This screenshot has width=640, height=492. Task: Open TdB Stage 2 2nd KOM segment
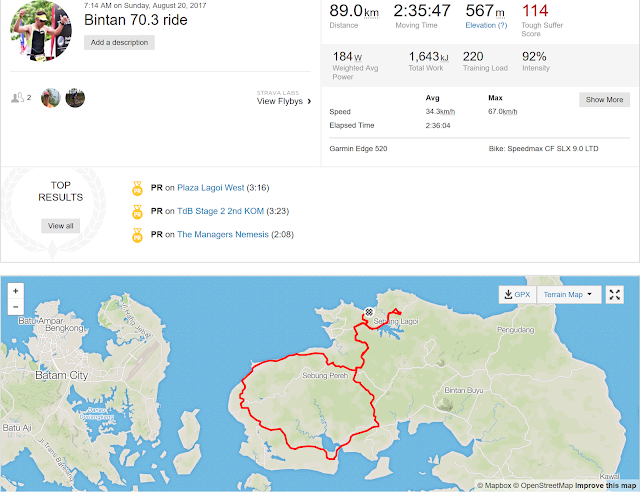coord(220,211)
